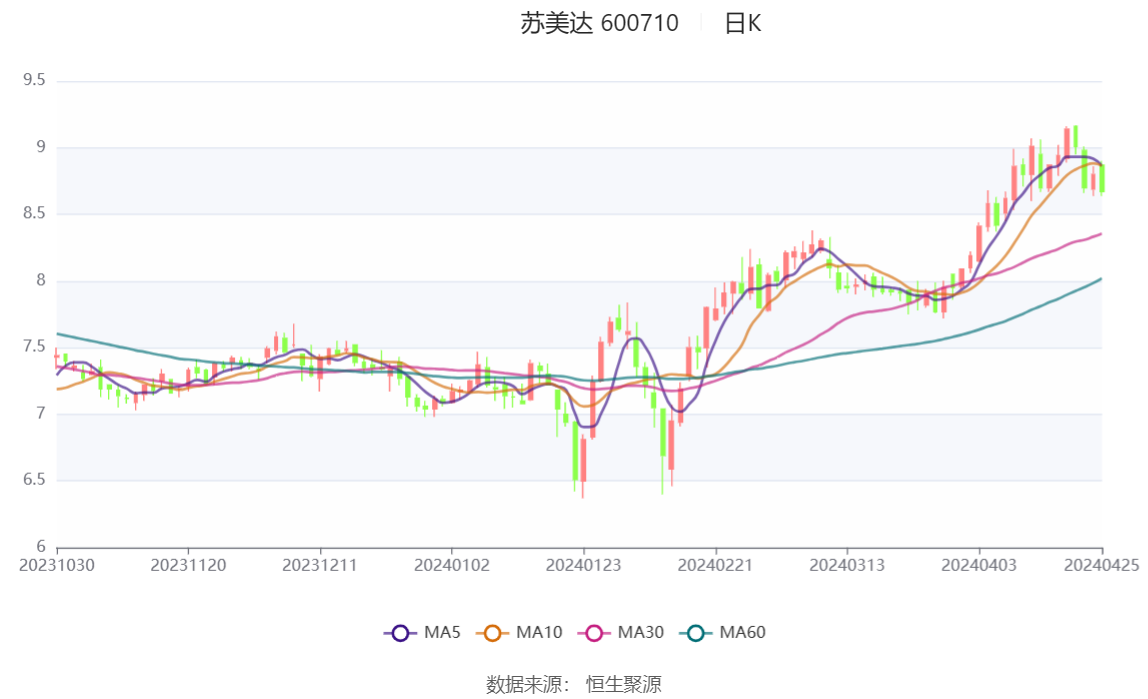The height and width of the screenshot is (699, 1148).
Task: Toggle the MA30 legend series
Action: pos(621,632)
